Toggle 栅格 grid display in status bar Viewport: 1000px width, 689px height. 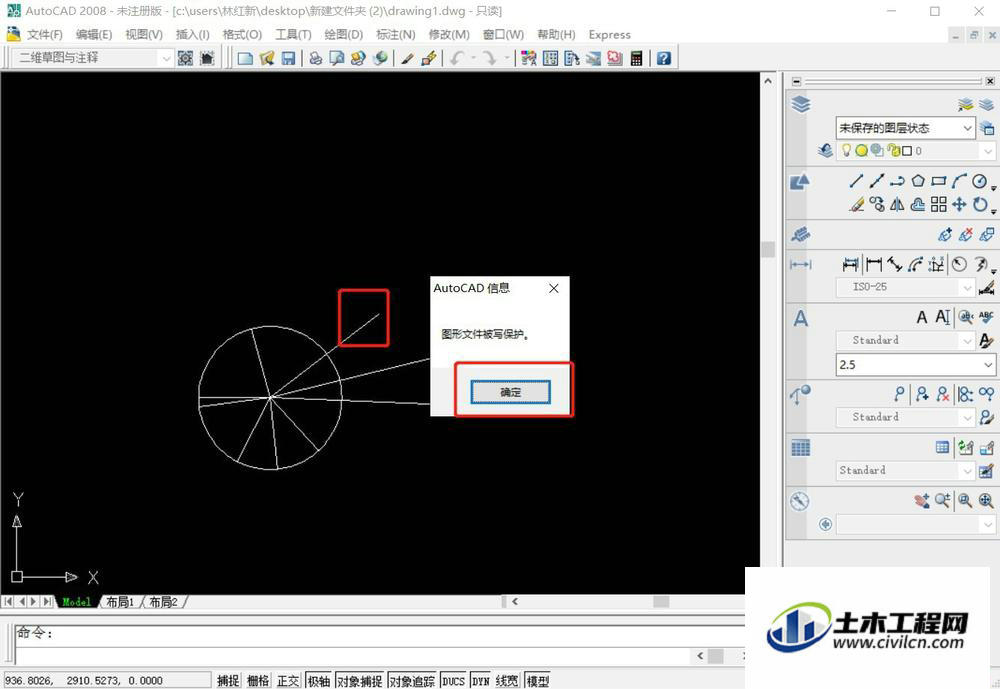click(x=258, y=681)
